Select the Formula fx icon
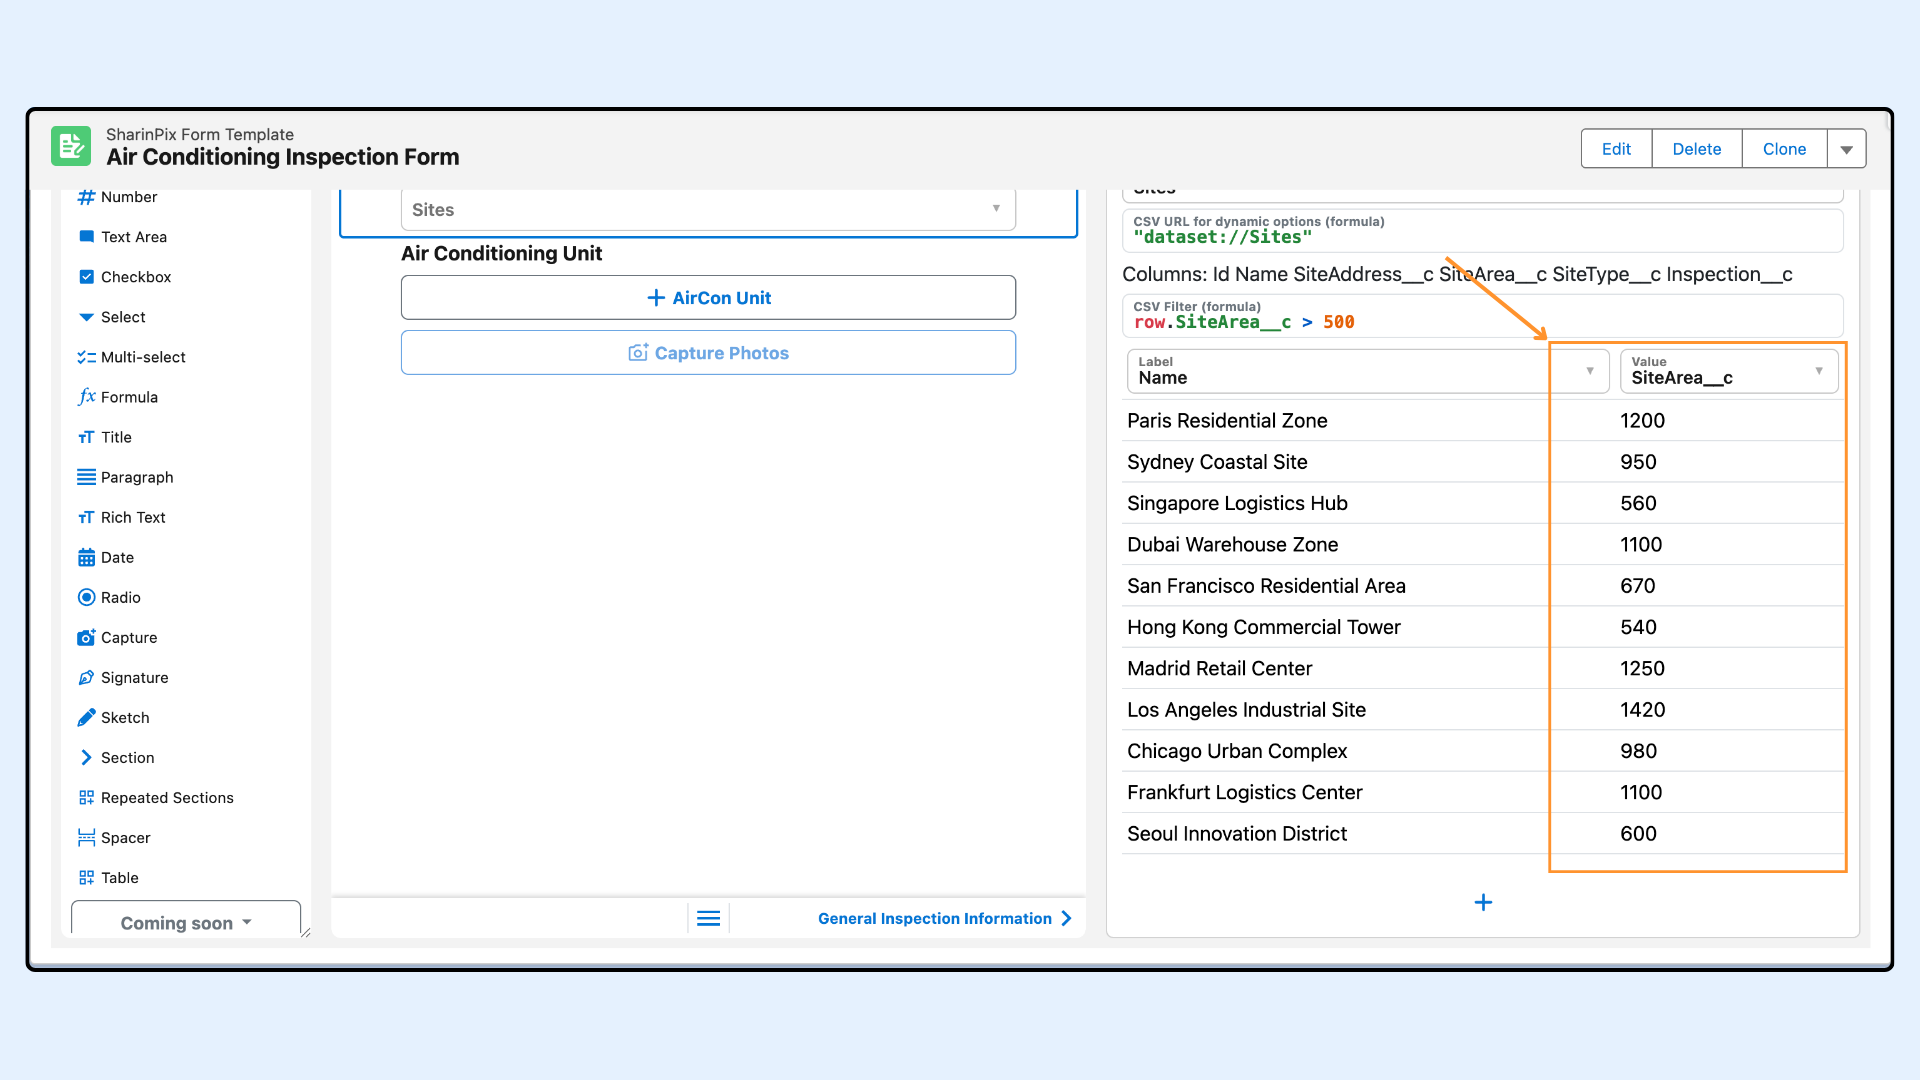Viewport: 1920px width, 1080px height. (x=86, y=397)
